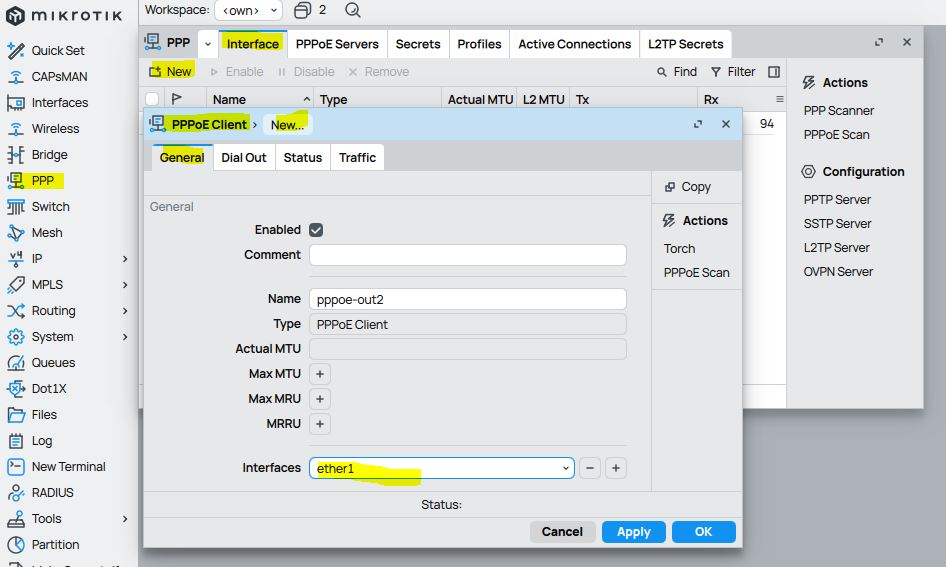The height and width of the screenshot is (567, 946).
Task: Click the workspace search icon
Action: [353, 10]
